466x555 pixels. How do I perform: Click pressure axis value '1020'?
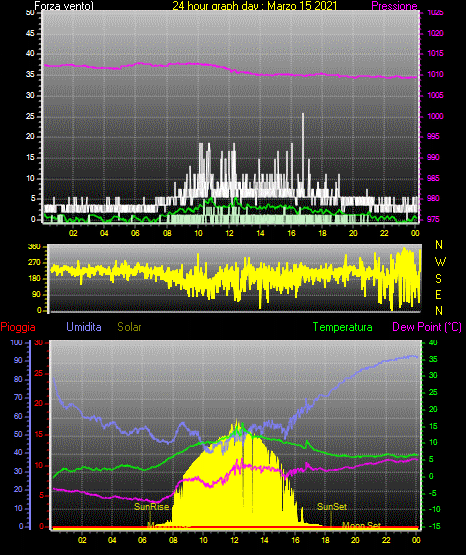coord(435,34)
